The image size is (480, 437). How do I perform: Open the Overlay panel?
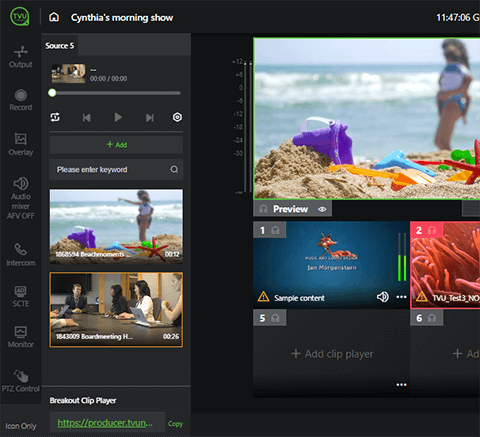click(x=21, y=144)
